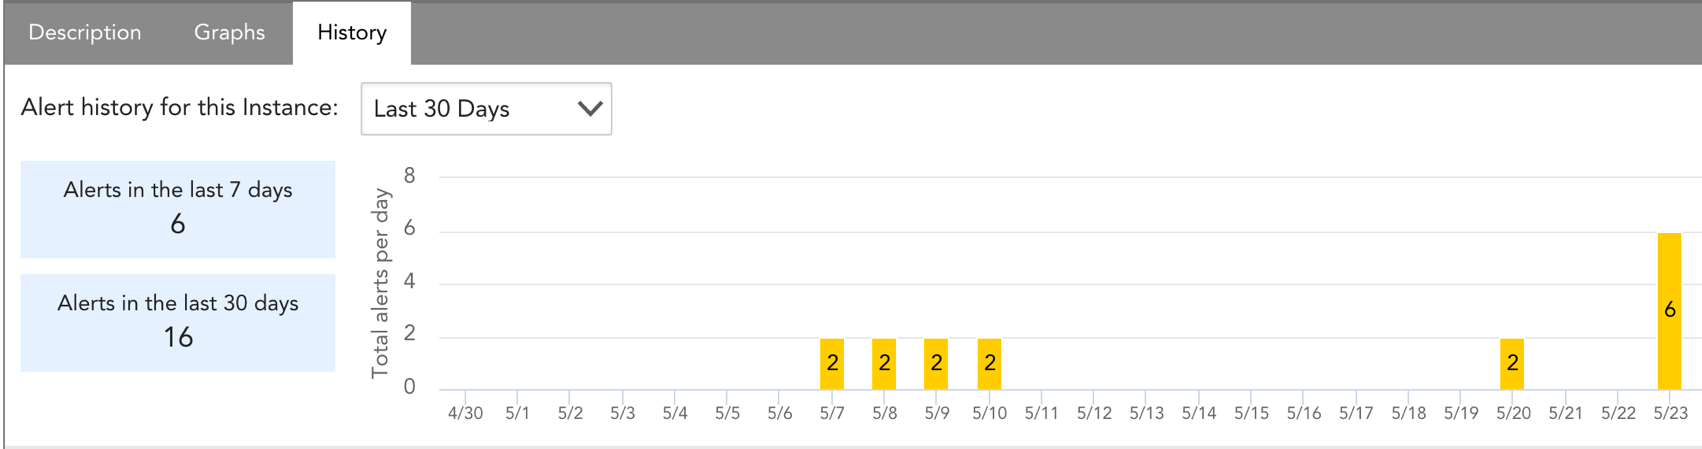Click the yellow bar for 5/8
The height and width of the screenshot is (449, 1702).
click(x=884, y=364)
